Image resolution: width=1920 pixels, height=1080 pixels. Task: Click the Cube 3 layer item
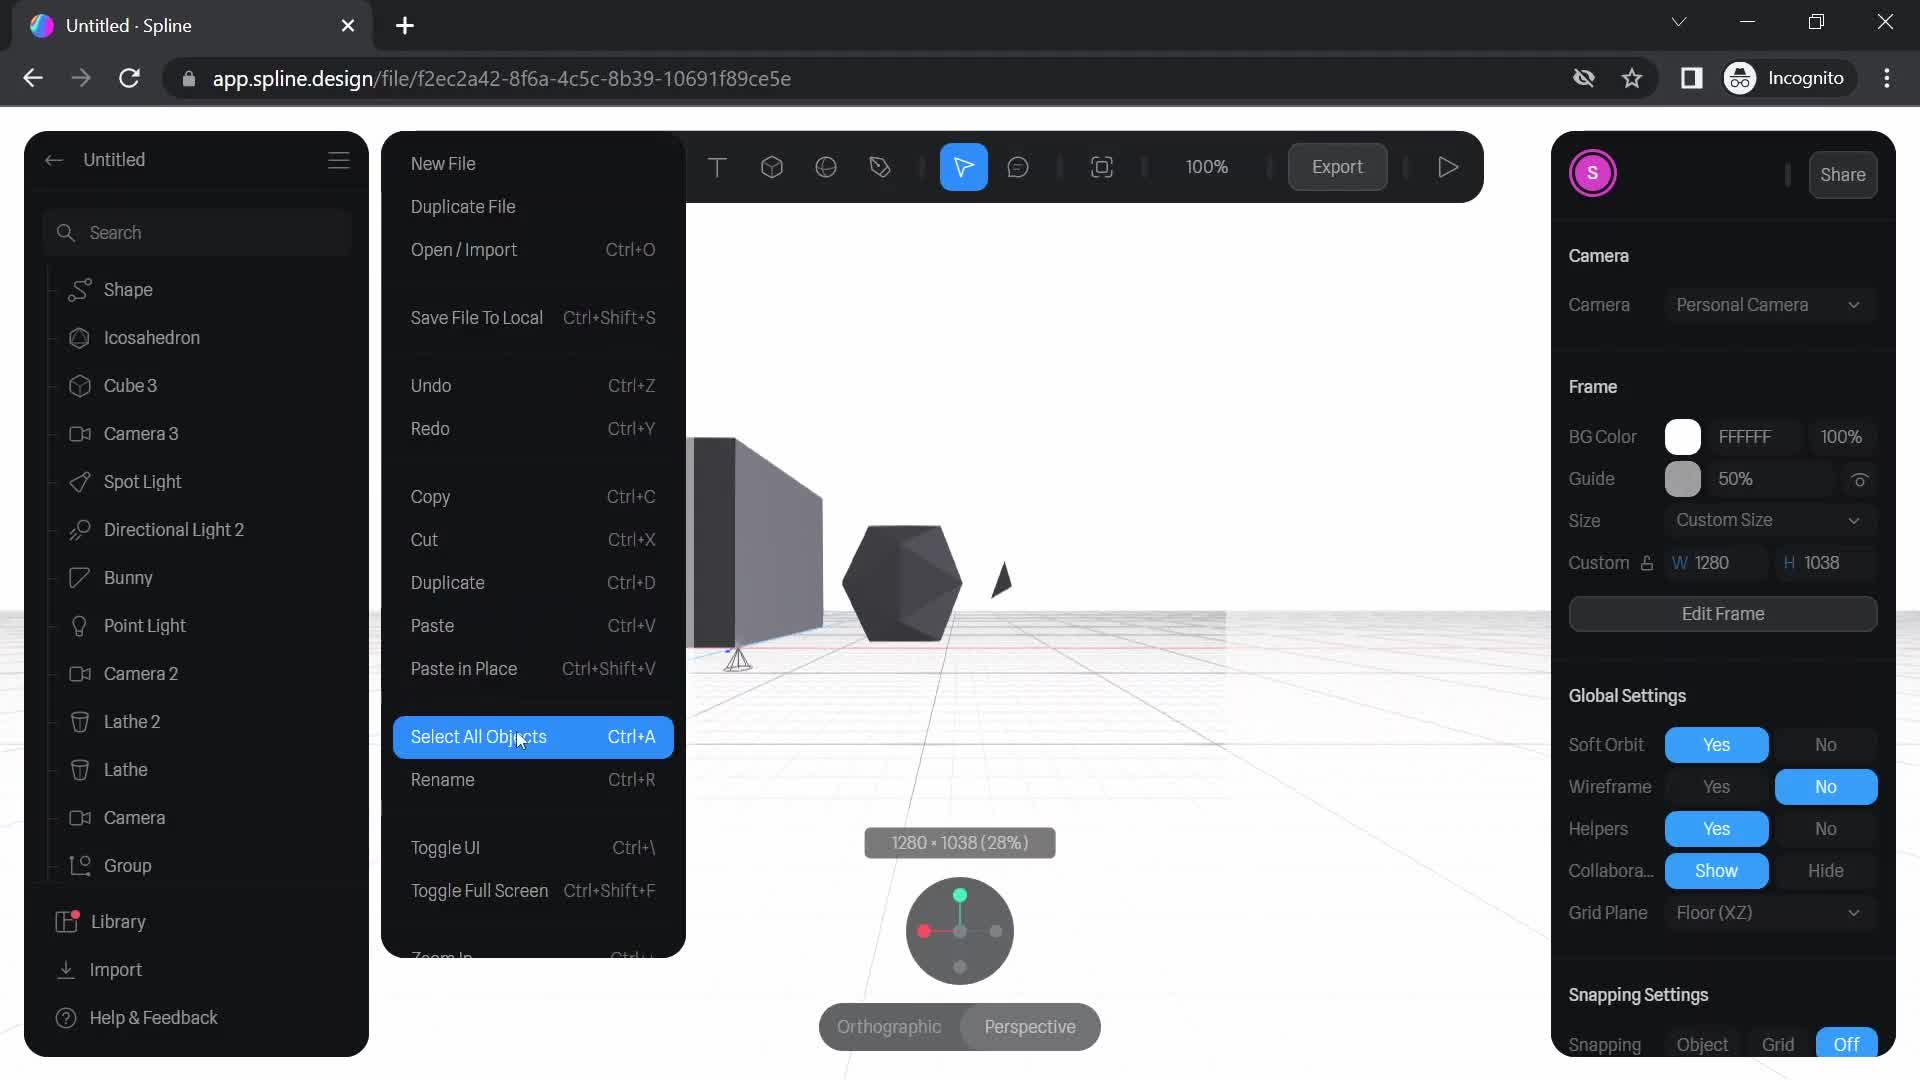[x=131, y=385]
